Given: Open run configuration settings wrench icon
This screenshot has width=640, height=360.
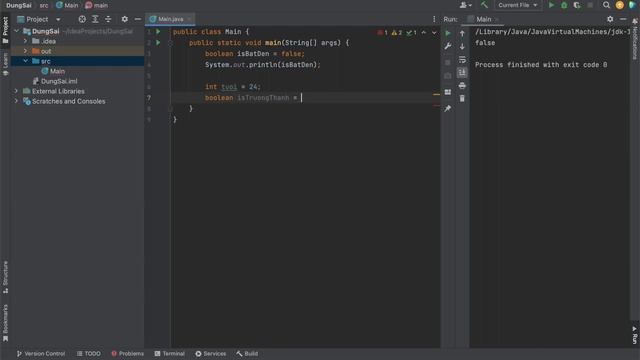Looking at the screenshot, I should point(448,46).
